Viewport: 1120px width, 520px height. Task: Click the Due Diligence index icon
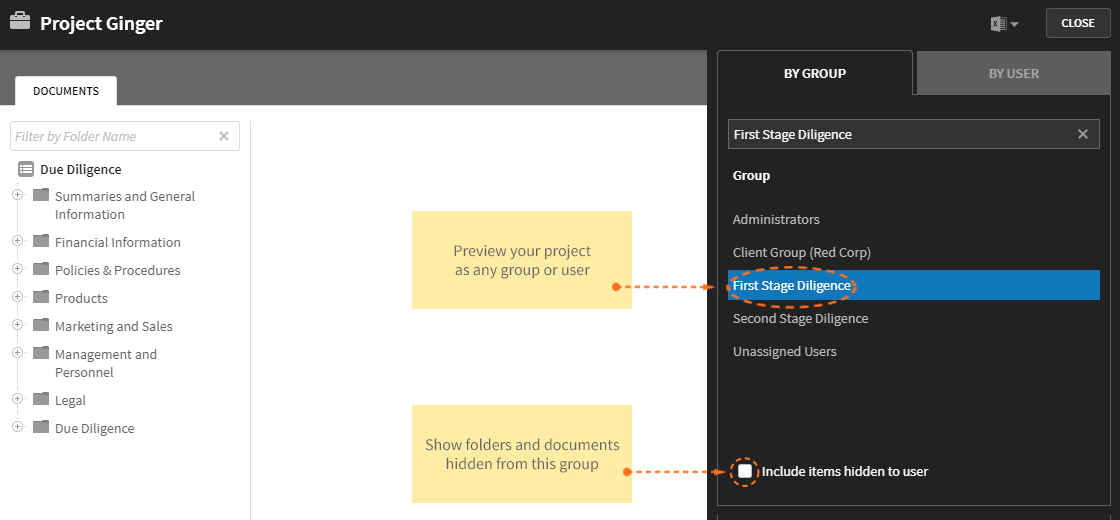tap(26, 169)
